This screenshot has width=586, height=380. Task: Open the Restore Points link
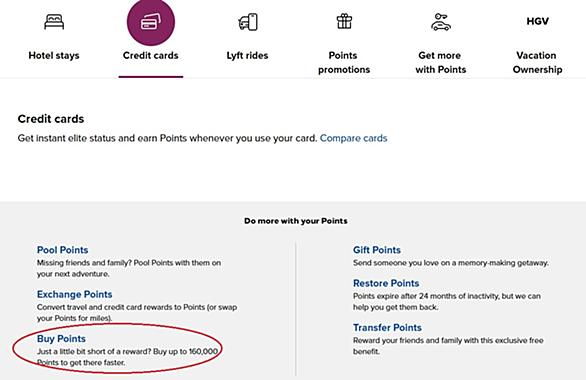tap(386, 283)
